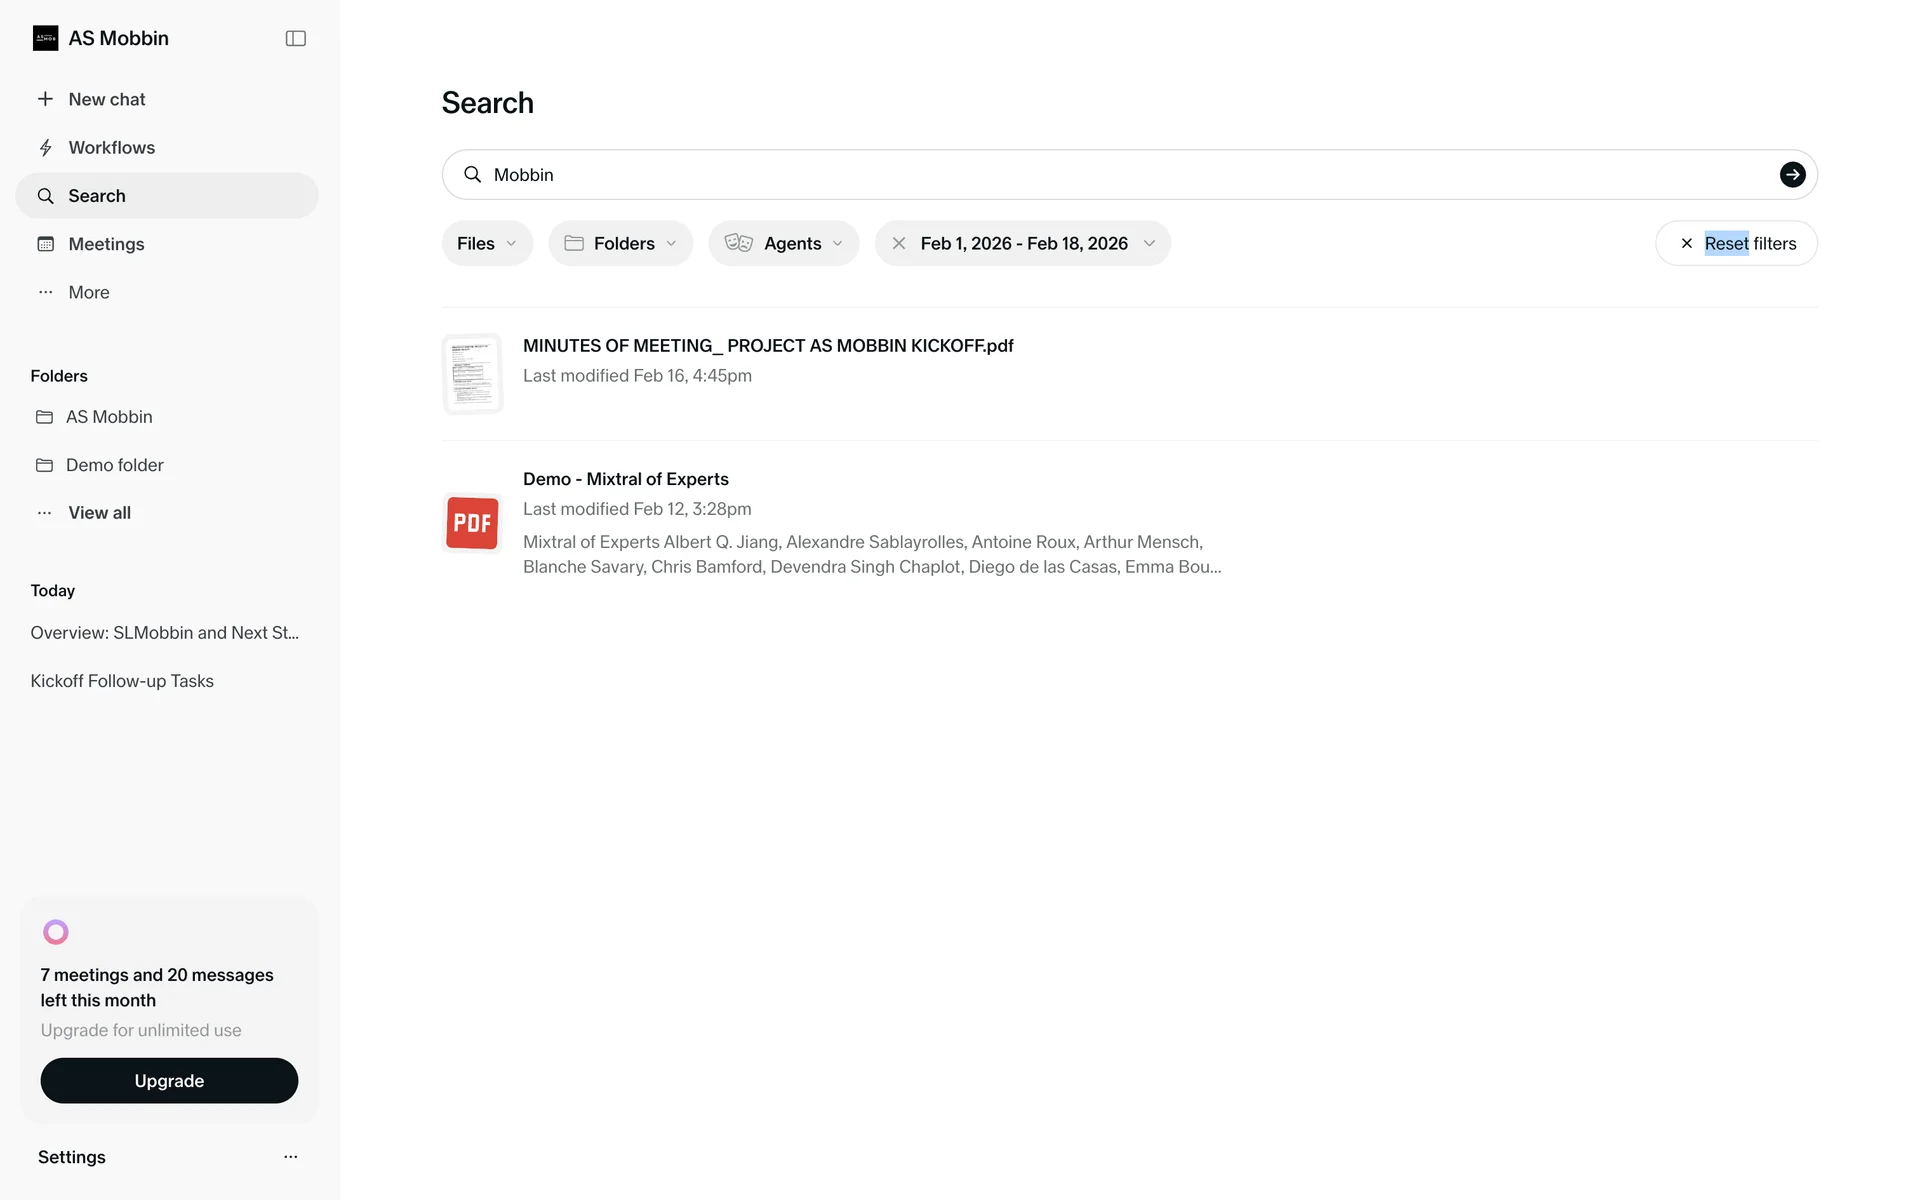Expand the More sidebar menu
This screenshot has width=1920, height=1200.
[88, 292]
